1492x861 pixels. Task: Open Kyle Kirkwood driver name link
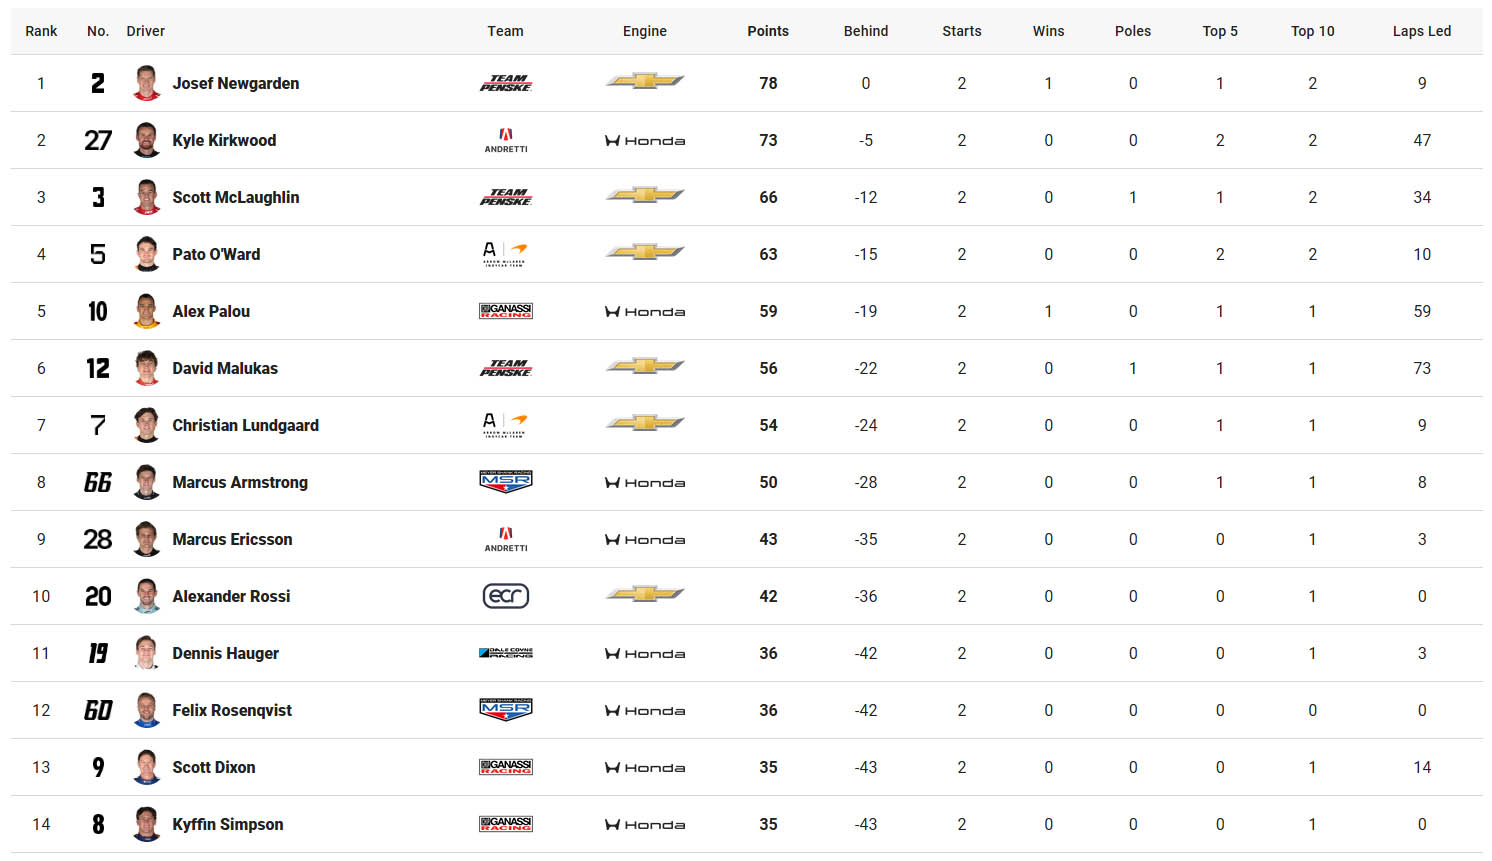pos(224,140)
